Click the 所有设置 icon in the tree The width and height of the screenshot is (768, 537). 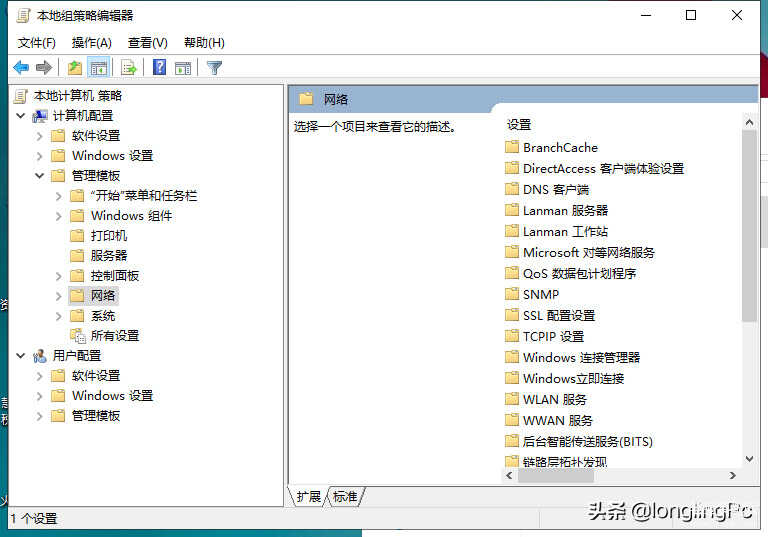click(78, 336)
